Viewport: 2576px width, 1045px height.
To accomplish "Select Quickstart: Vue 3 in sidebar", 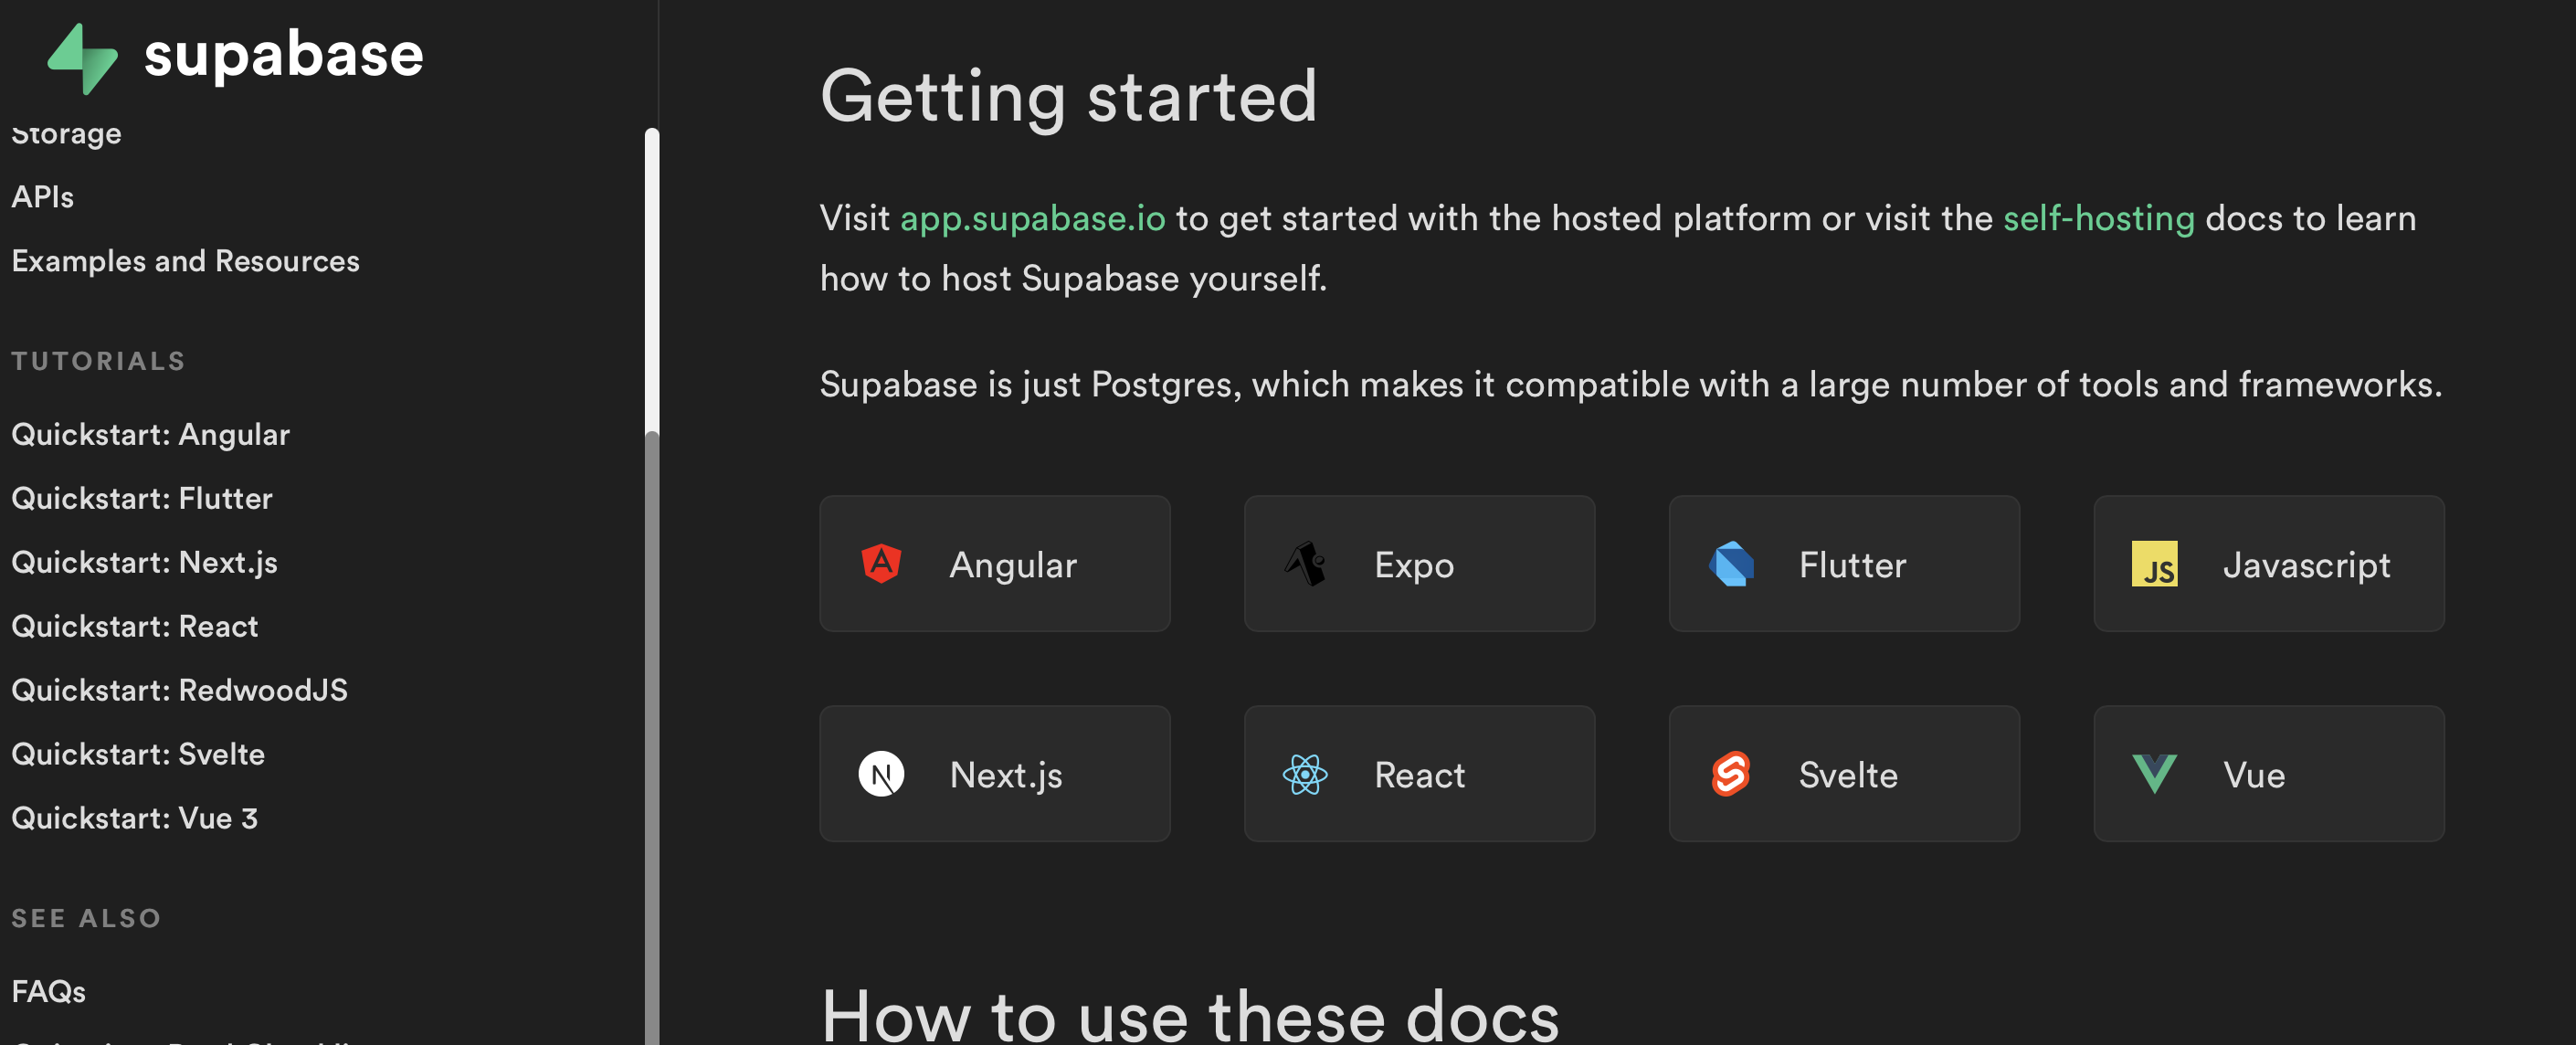I will tap(134, 817).
